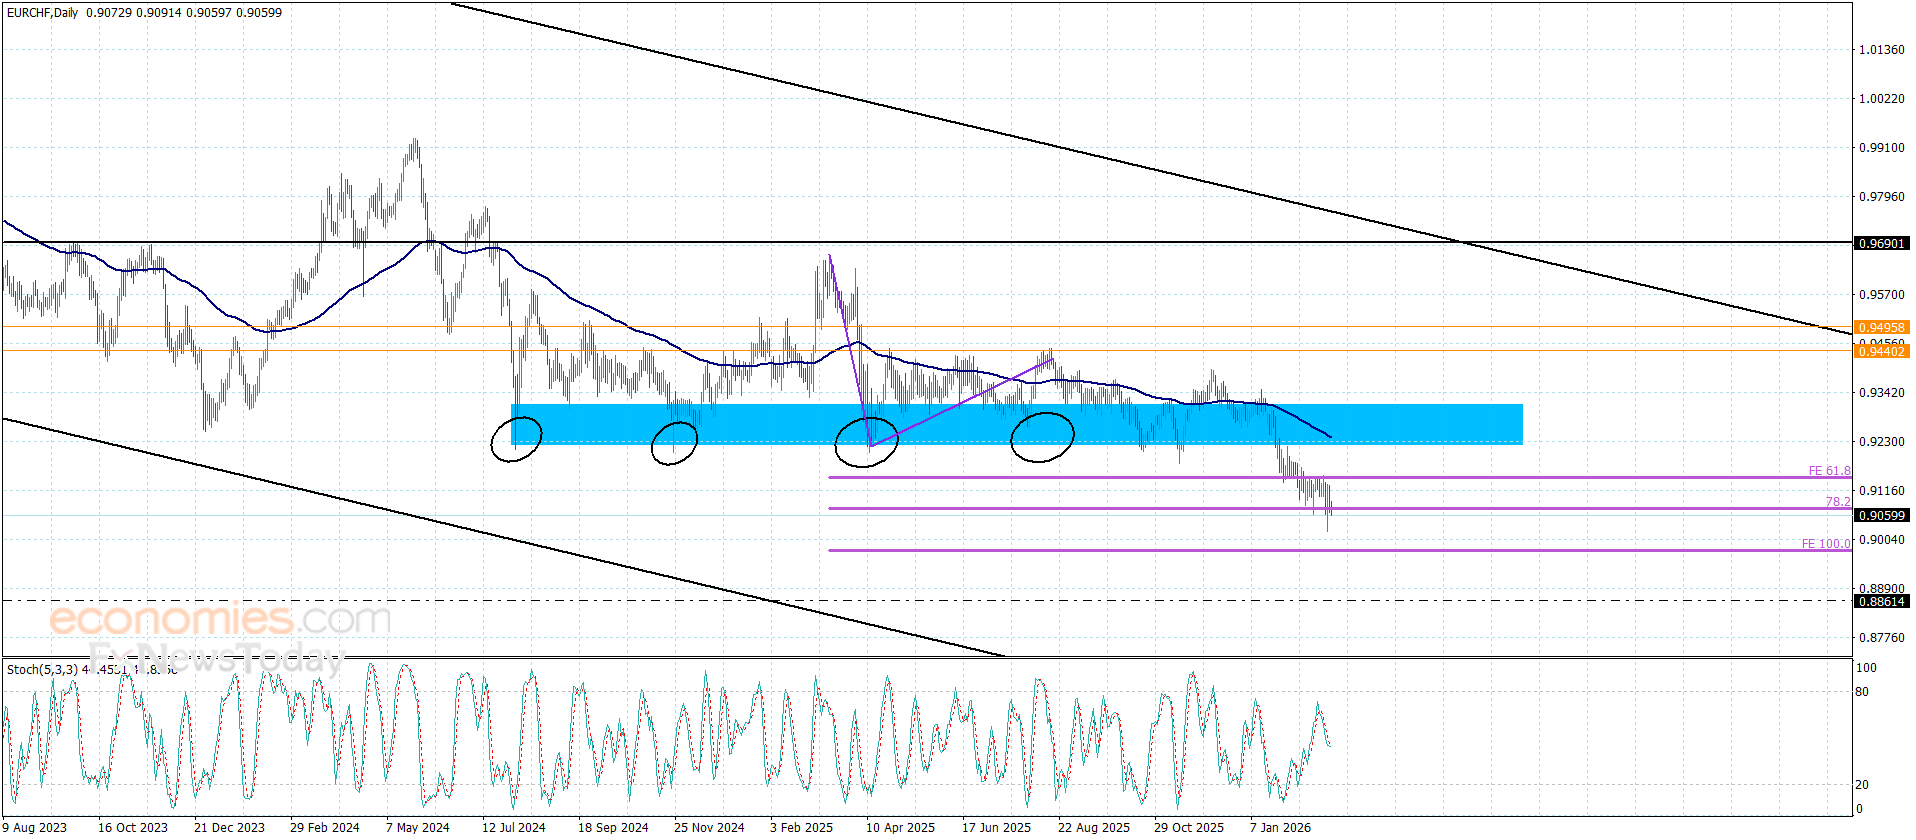This screenshot has height=840, width=1916.
Task: Select the 3 Feb 2025 date label
Action: click(801, 827)
